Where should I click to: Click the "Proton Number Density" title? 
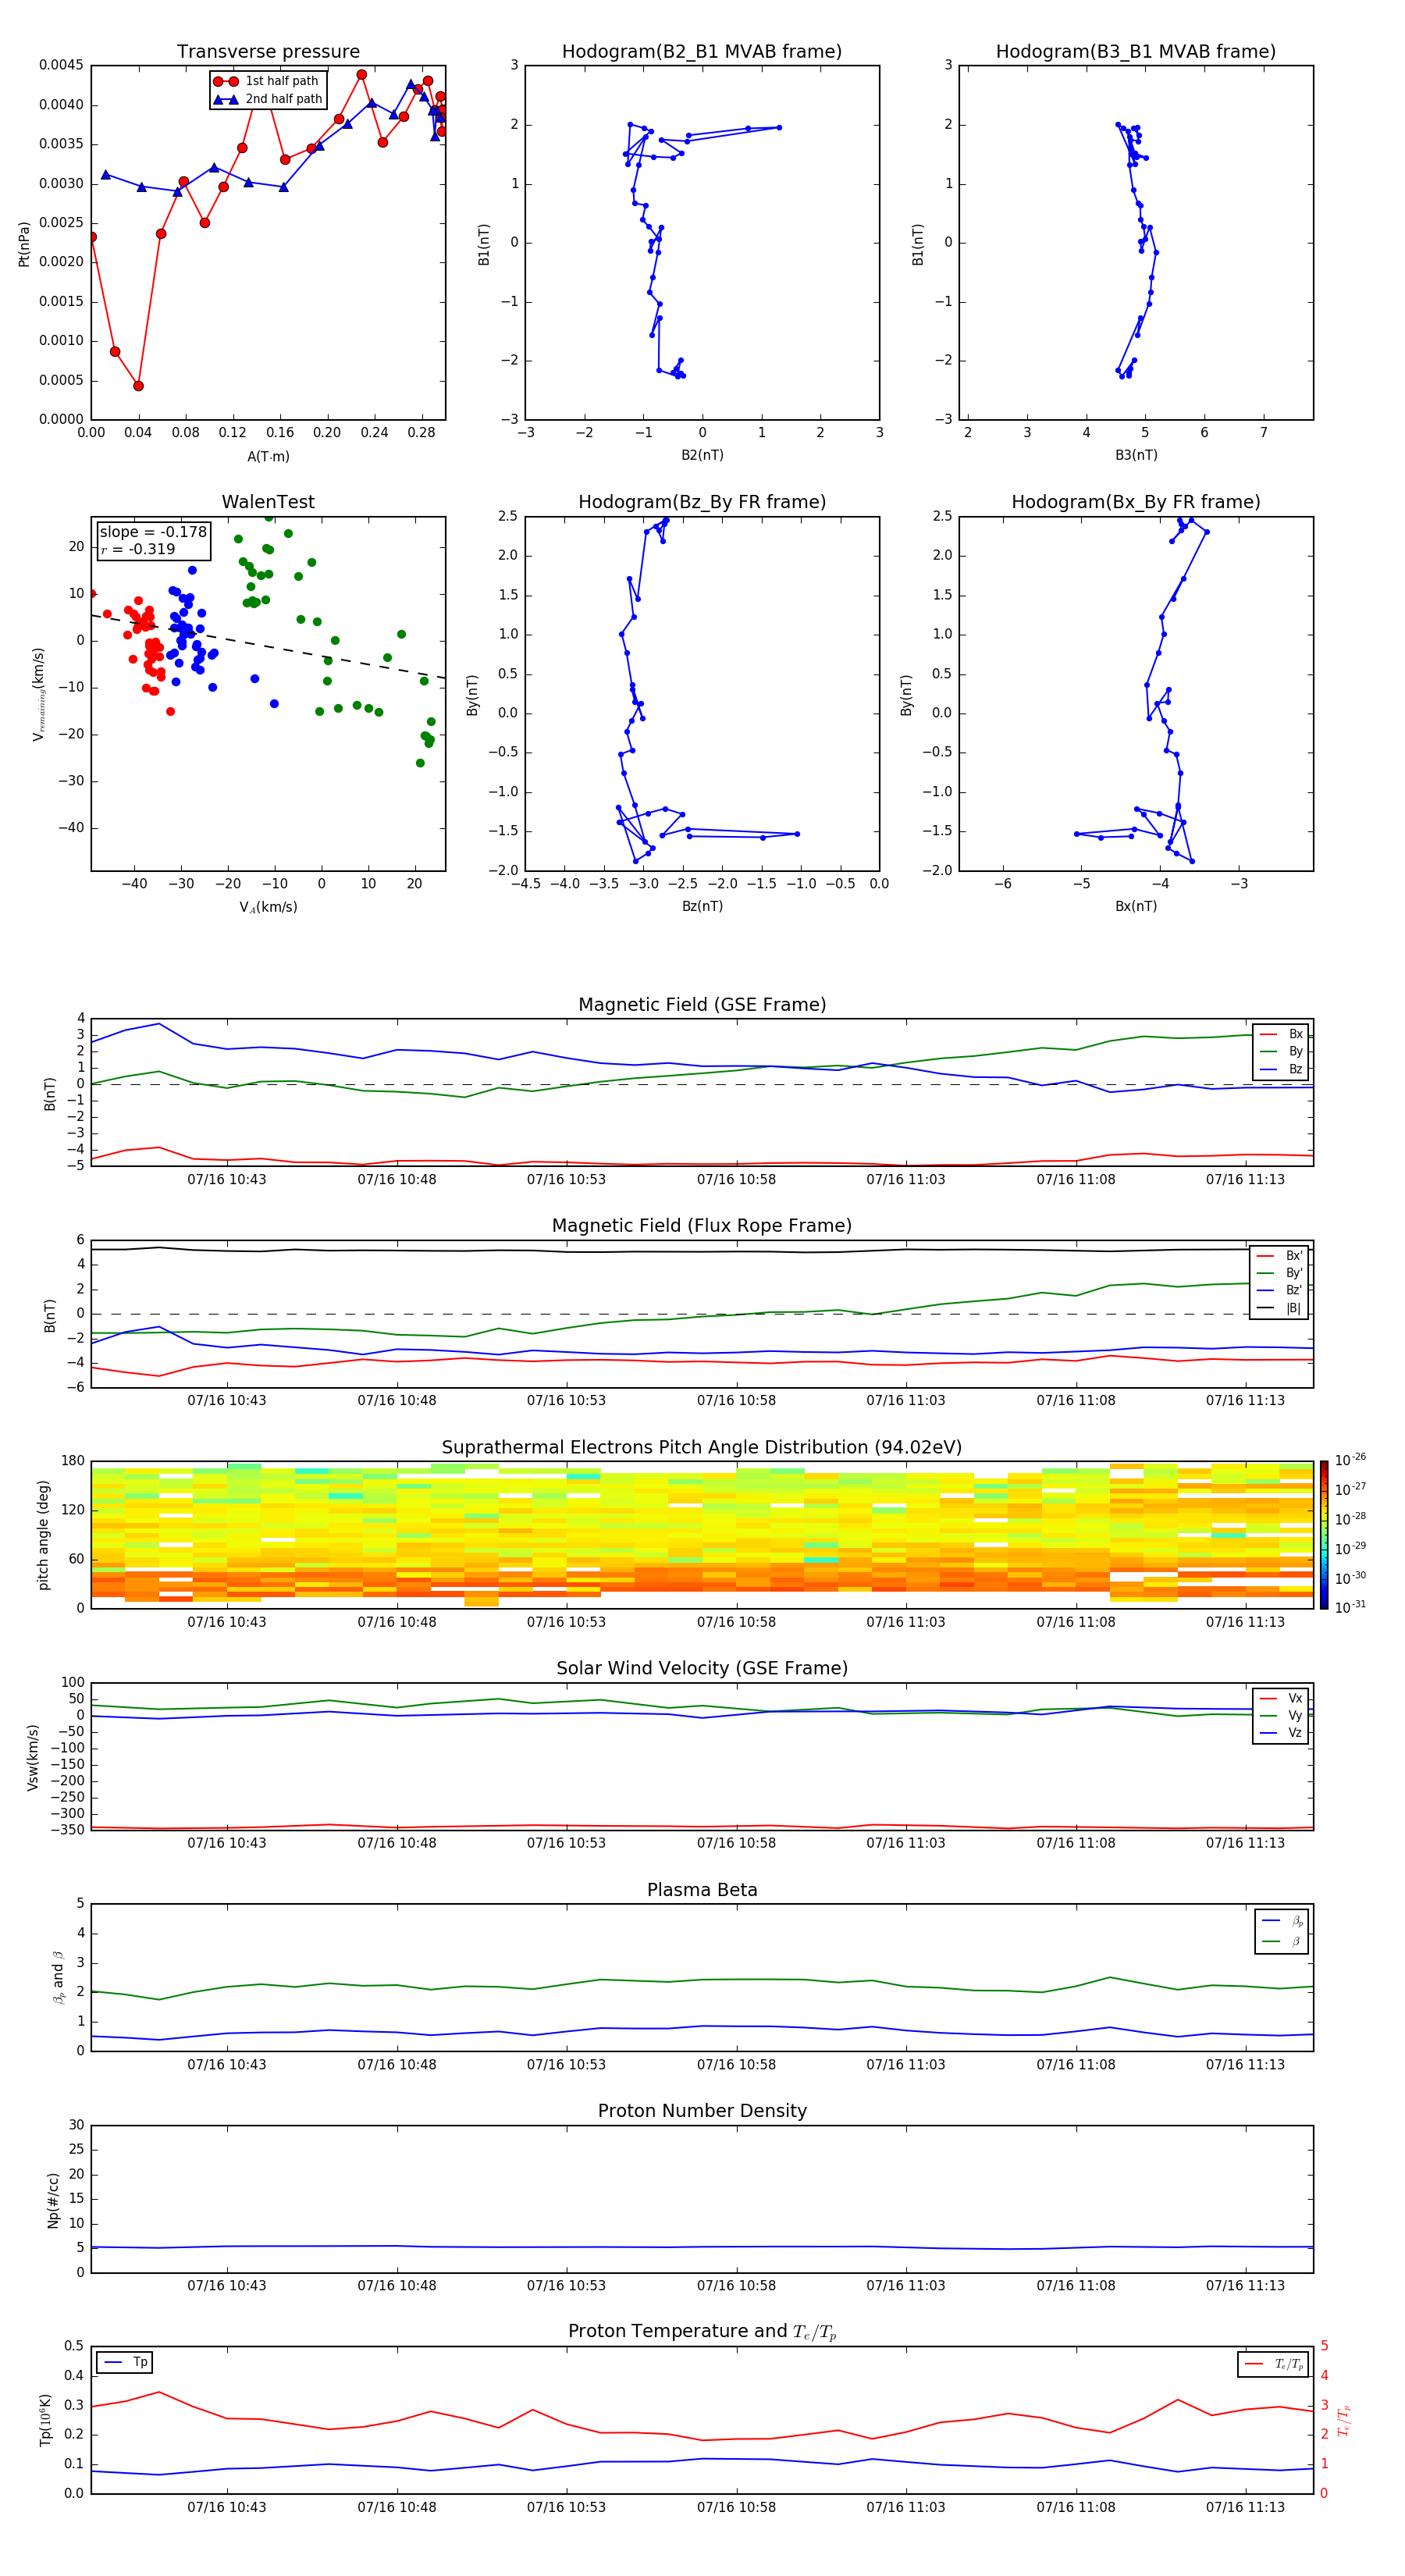point(702,2111)
